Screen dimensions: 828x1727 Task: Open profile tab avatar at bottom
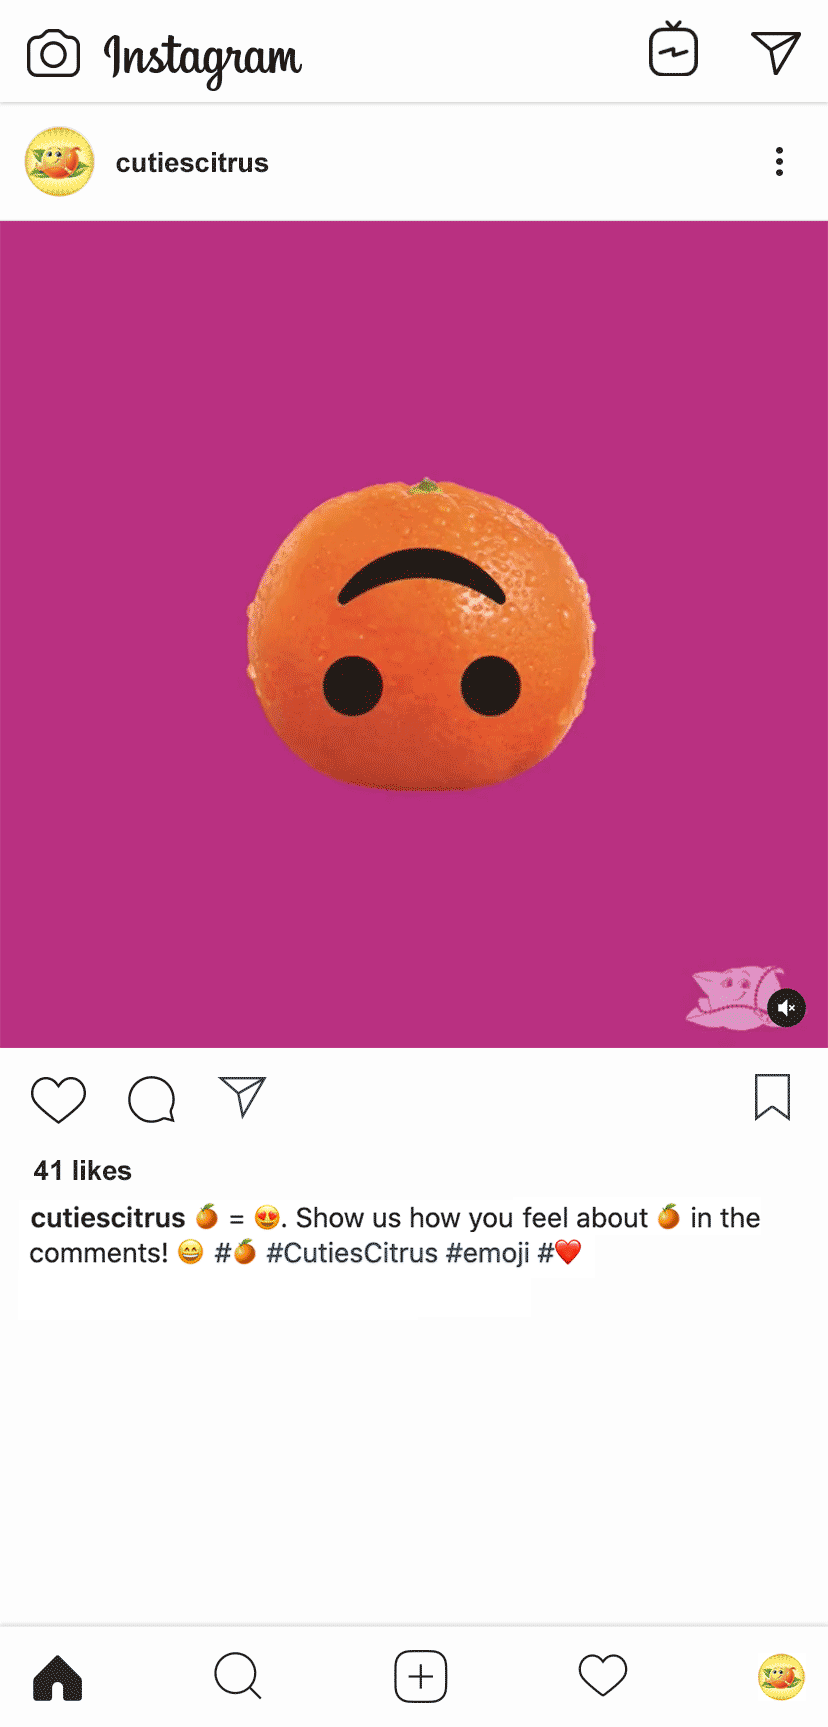781,1677
